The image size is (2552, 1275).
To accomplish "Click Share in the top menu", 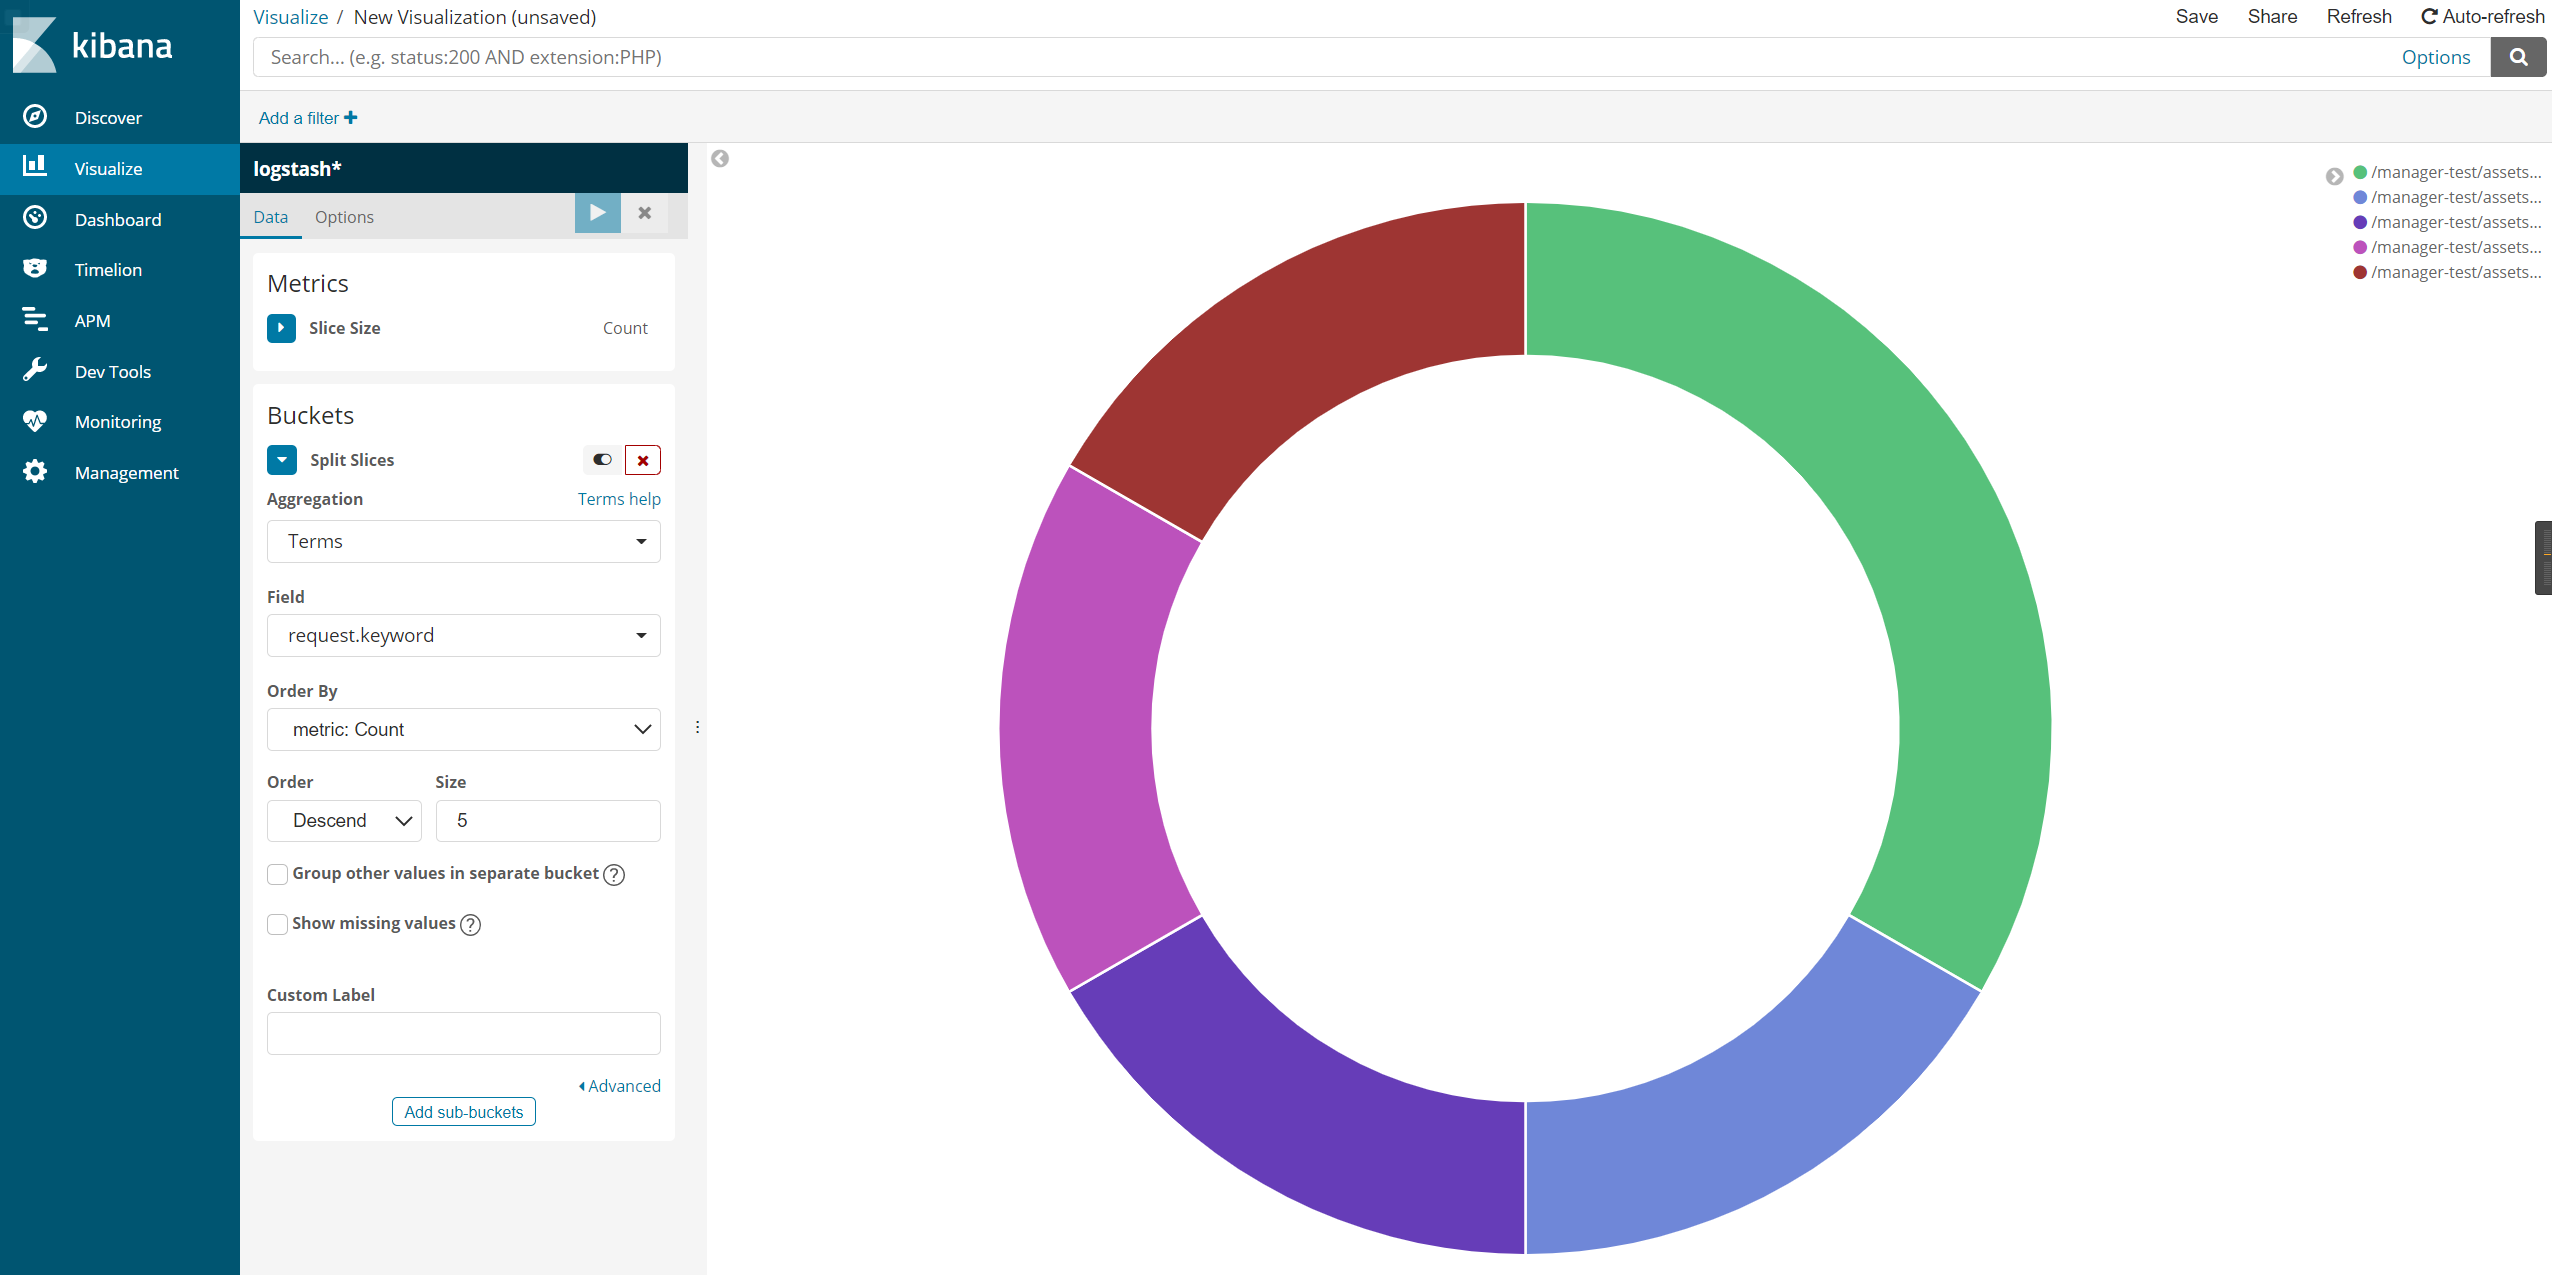I will 2272,17.
